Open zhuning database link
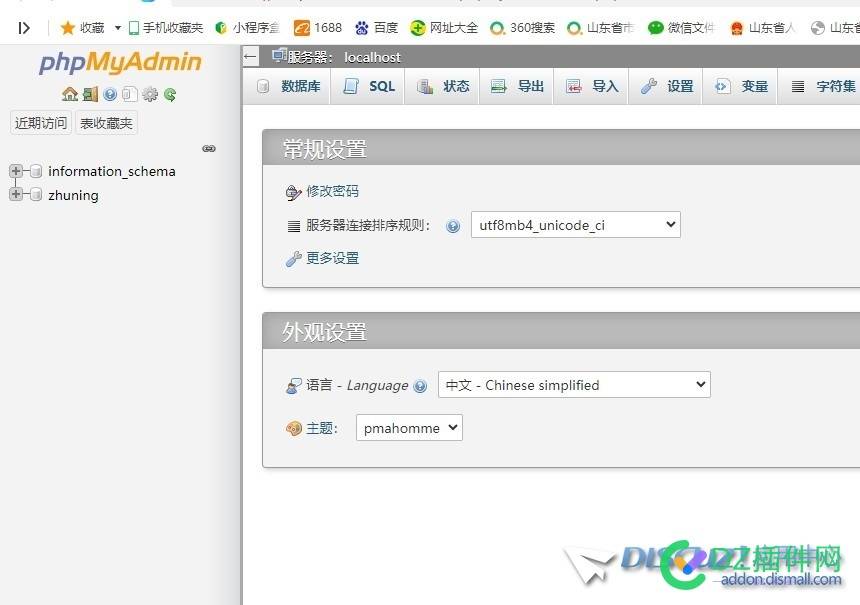Image resolution: width=860 pixels, height=605 pixels. click(73, 195)
